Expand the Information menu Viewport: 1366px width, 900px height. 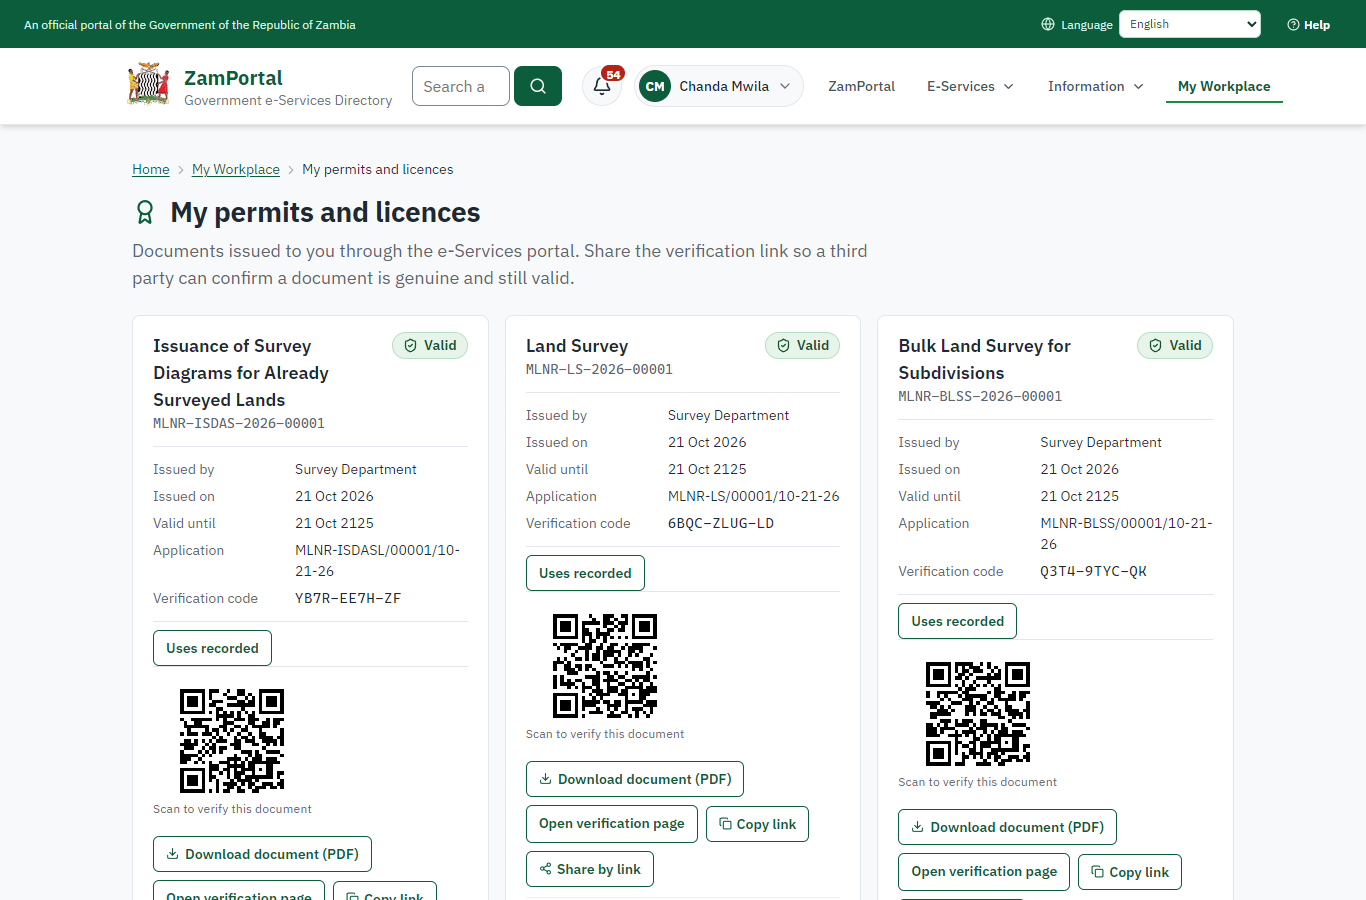(1095, 86)
